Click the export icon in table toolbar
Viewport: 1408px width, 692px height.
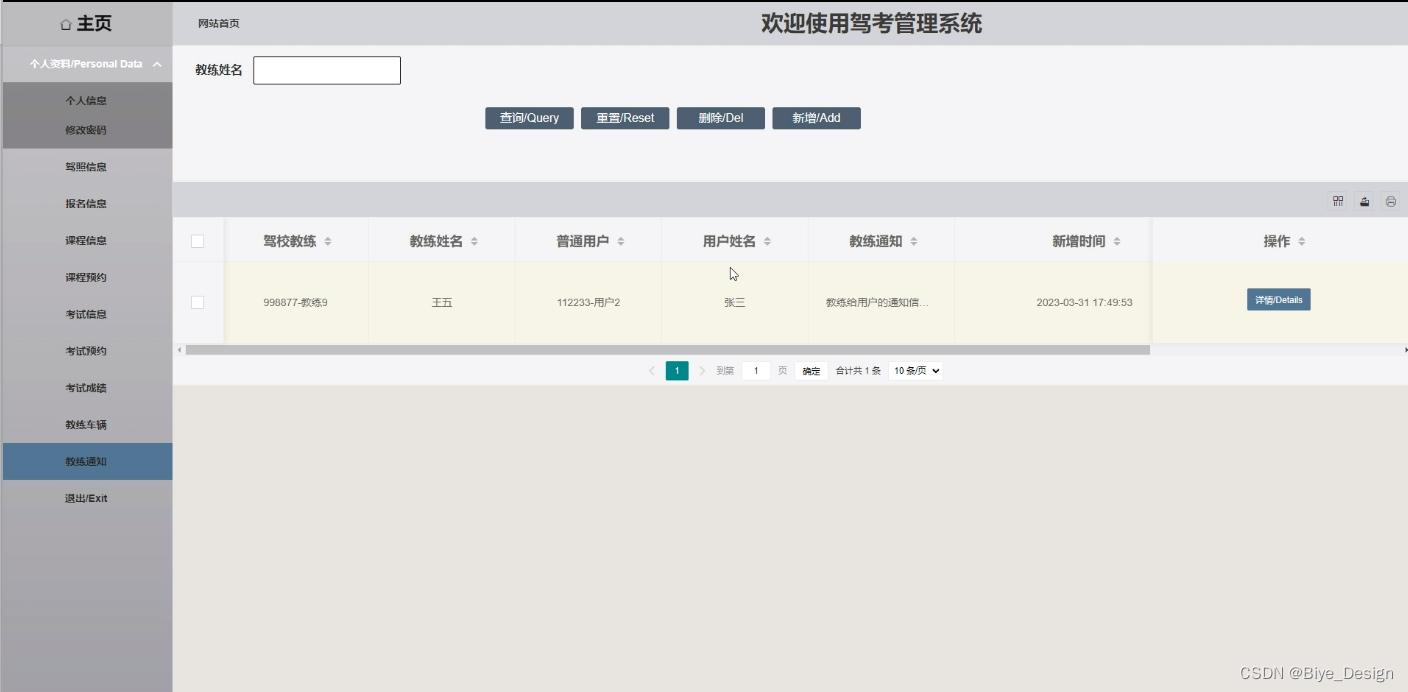tap(1364, 201)
